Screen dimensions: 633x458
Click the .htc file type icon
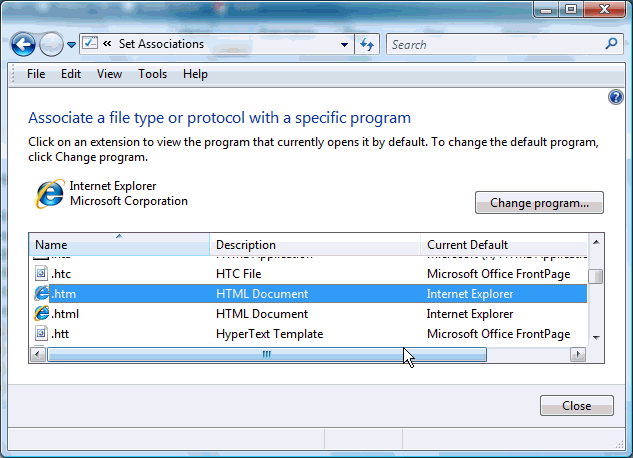[41, 274]
